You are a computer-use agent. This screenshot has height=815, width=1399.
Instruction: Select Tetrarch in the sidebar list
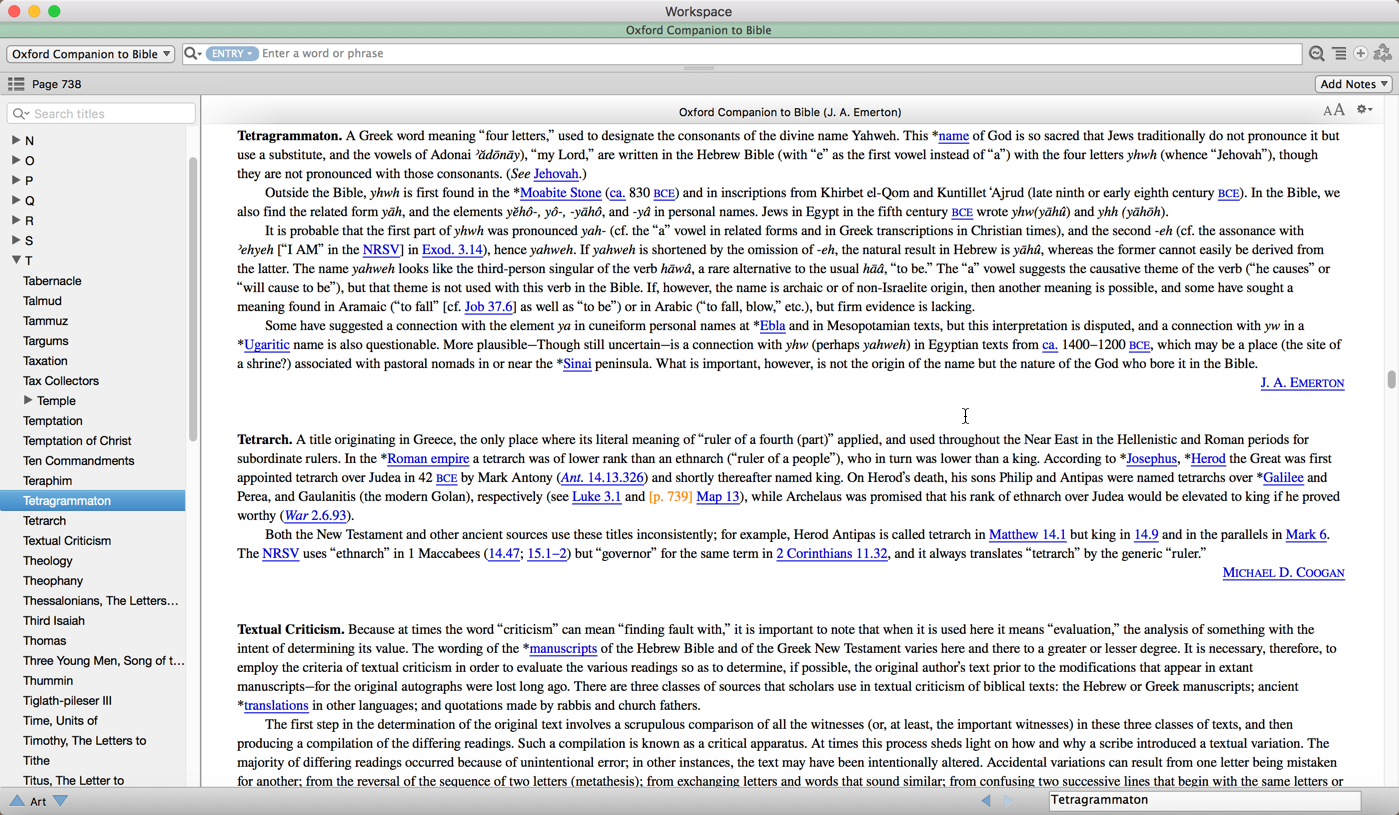[44, 521]
